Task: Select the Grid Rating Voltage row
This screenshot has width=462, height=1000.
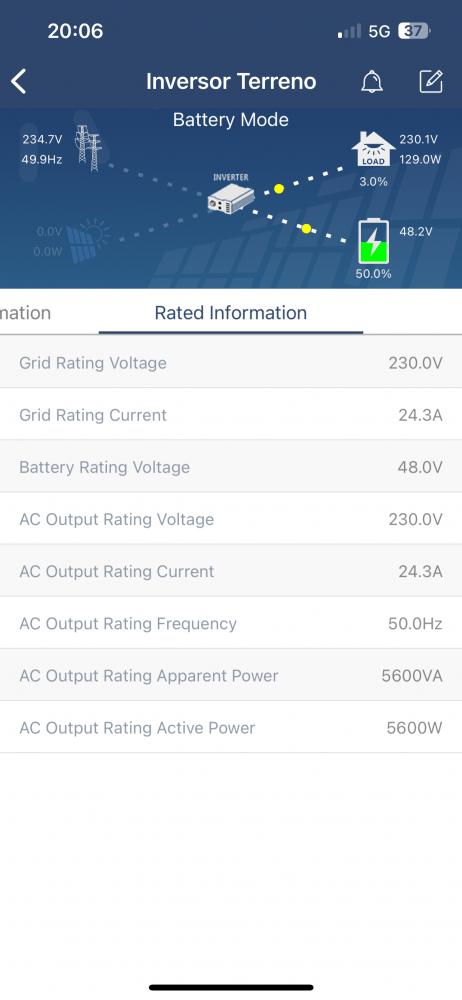Action: click(x=231, y=362)
